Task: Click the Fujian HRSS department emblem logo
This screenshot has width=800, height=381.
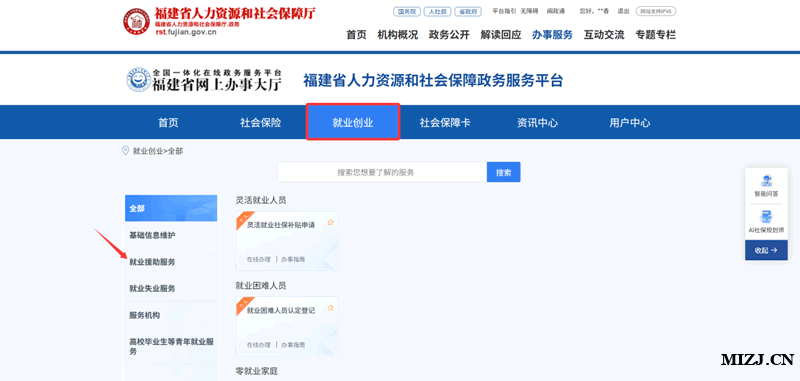Action: click(x=136, y=21)
